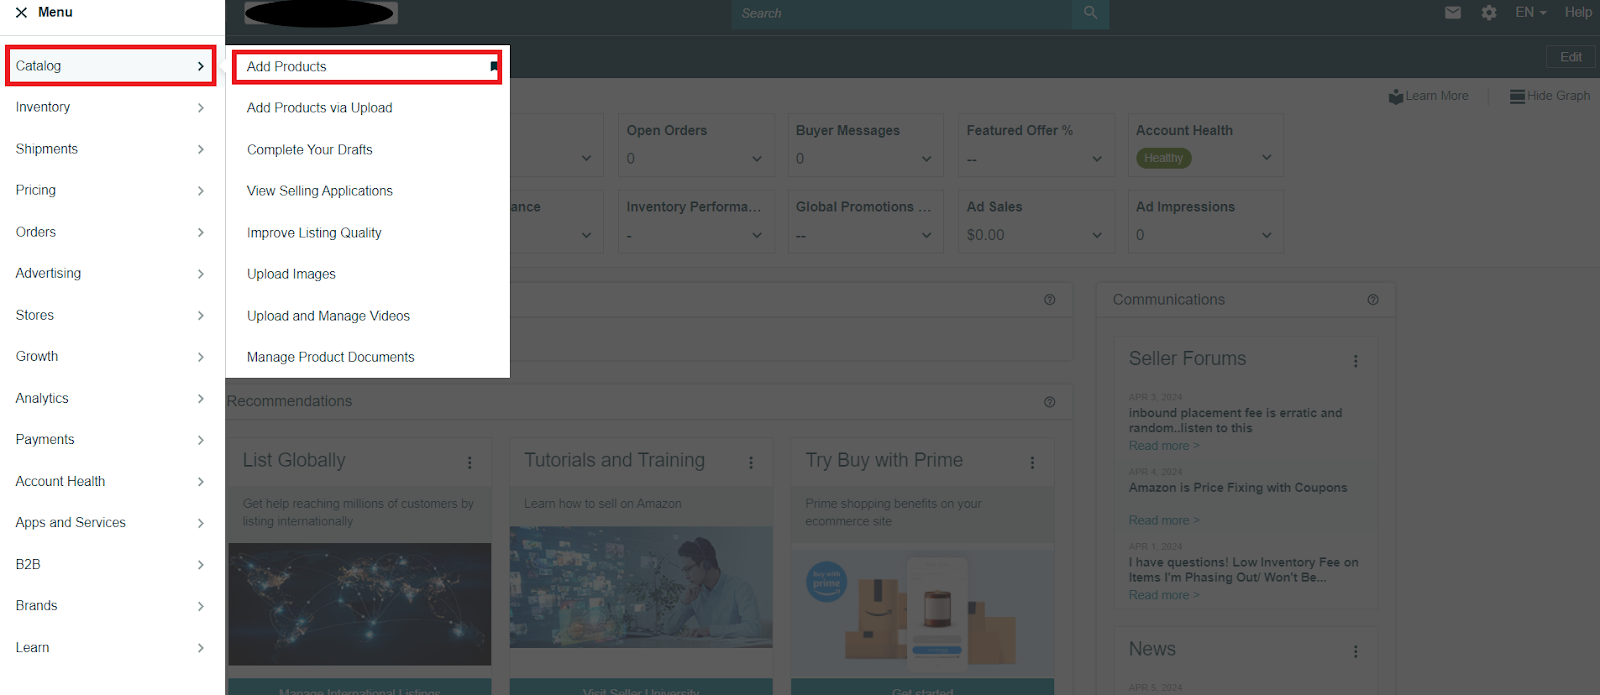Open the settings gear icon
Viewport: 1600px width, 695px height.
tap(1489, 13)
